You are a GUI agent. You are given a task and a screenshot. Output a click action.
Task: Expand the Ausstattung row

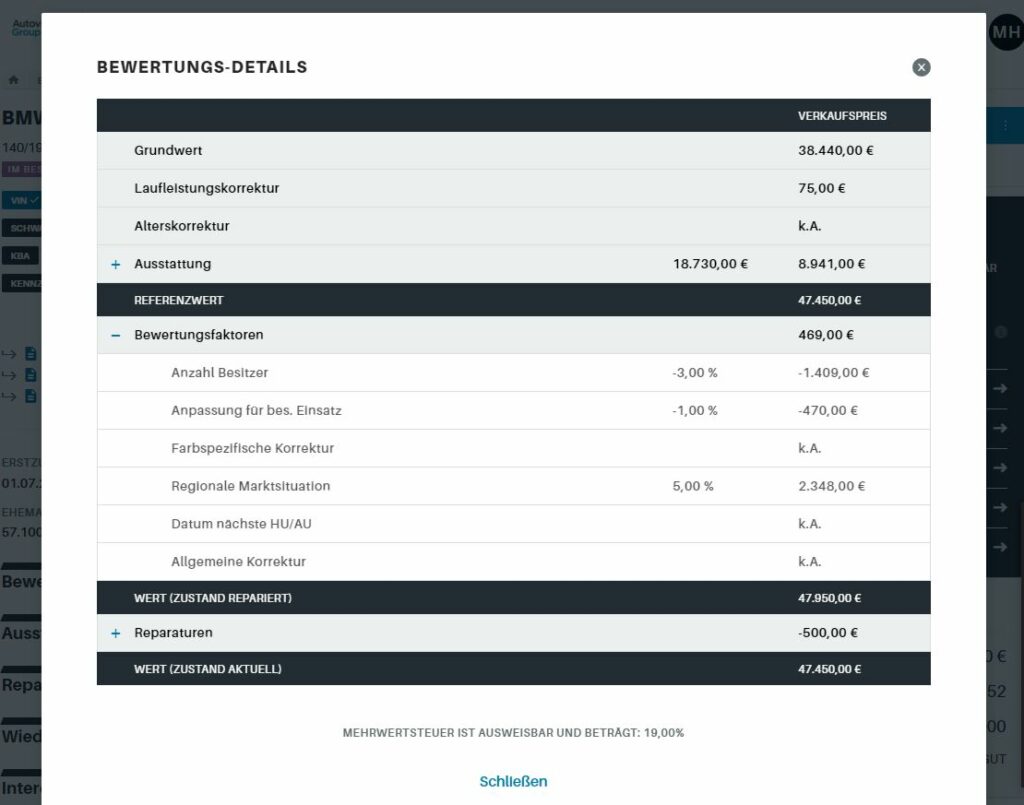click(116, 264)
